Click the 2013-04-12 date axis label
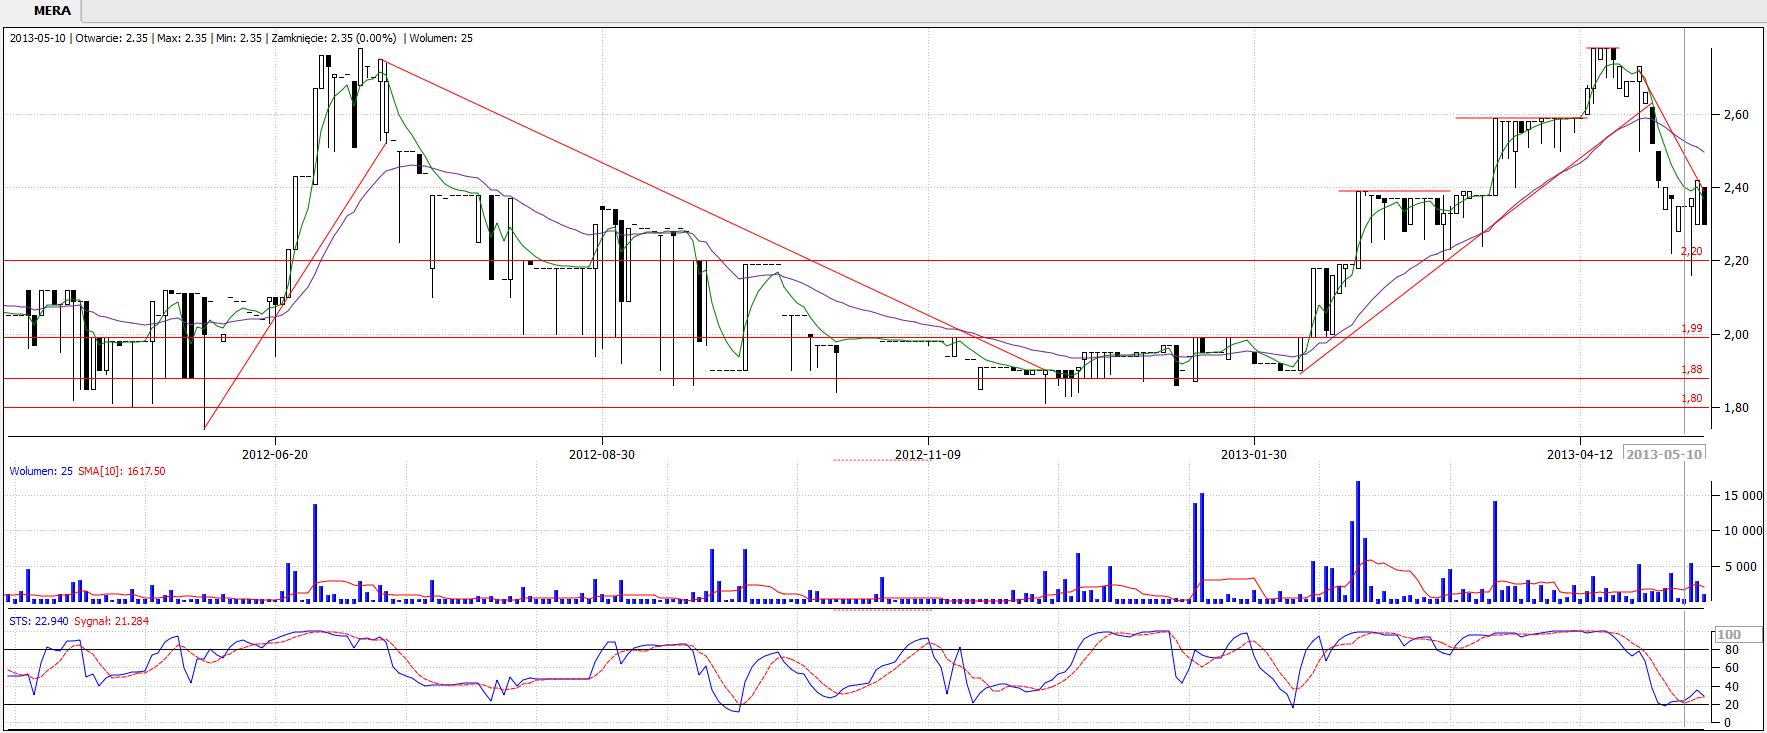The height and width of the screenshot is (733, 1767). coord(1579,455)
